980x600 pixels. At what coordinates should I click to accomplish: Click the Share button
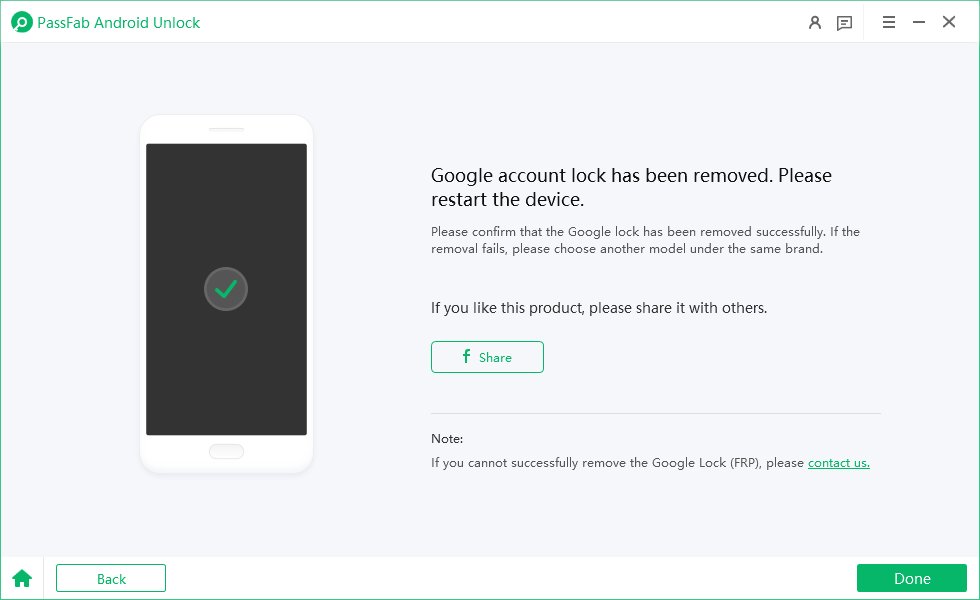(x=487, y=357)
